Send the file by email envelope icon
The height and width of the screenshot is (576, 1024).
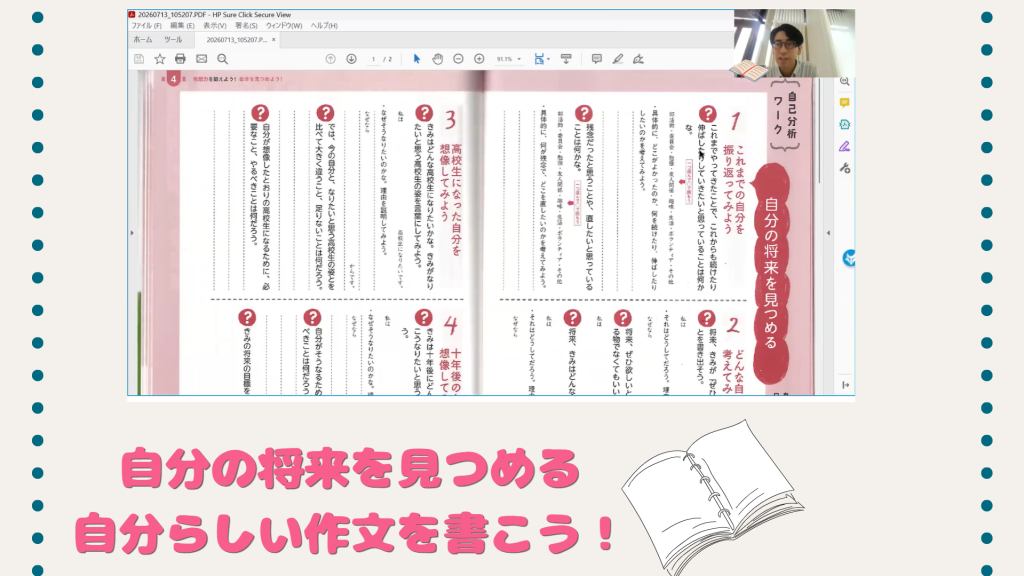(201, 59)
